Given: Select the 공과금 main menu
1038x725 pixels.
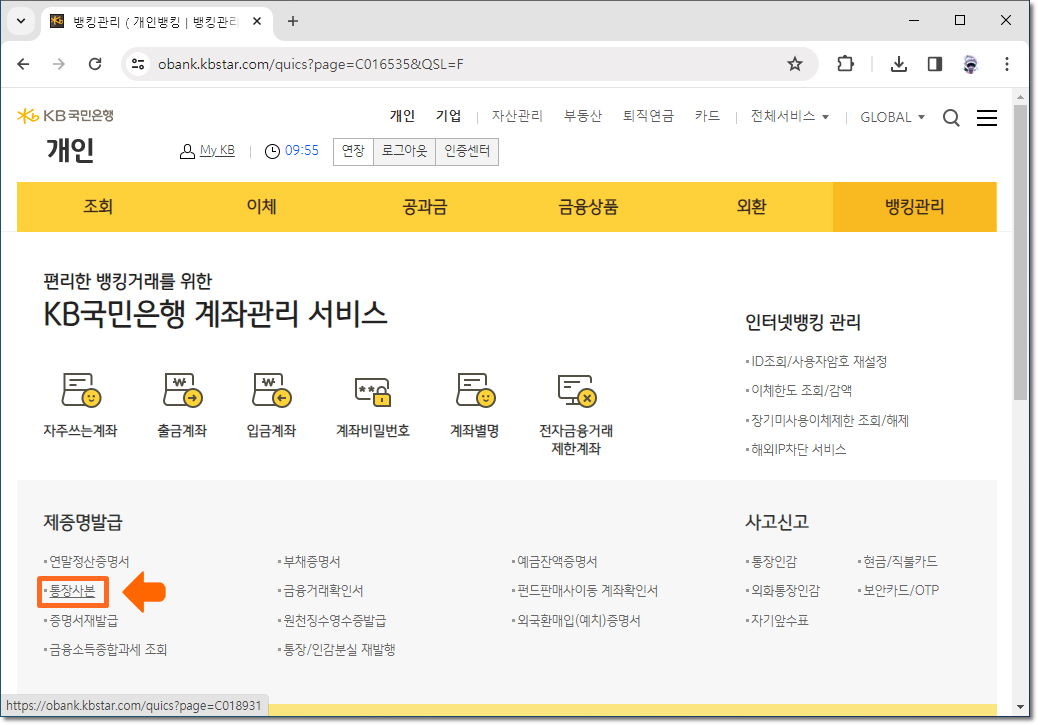Looking at the screenshot, I should click(425, 207).
